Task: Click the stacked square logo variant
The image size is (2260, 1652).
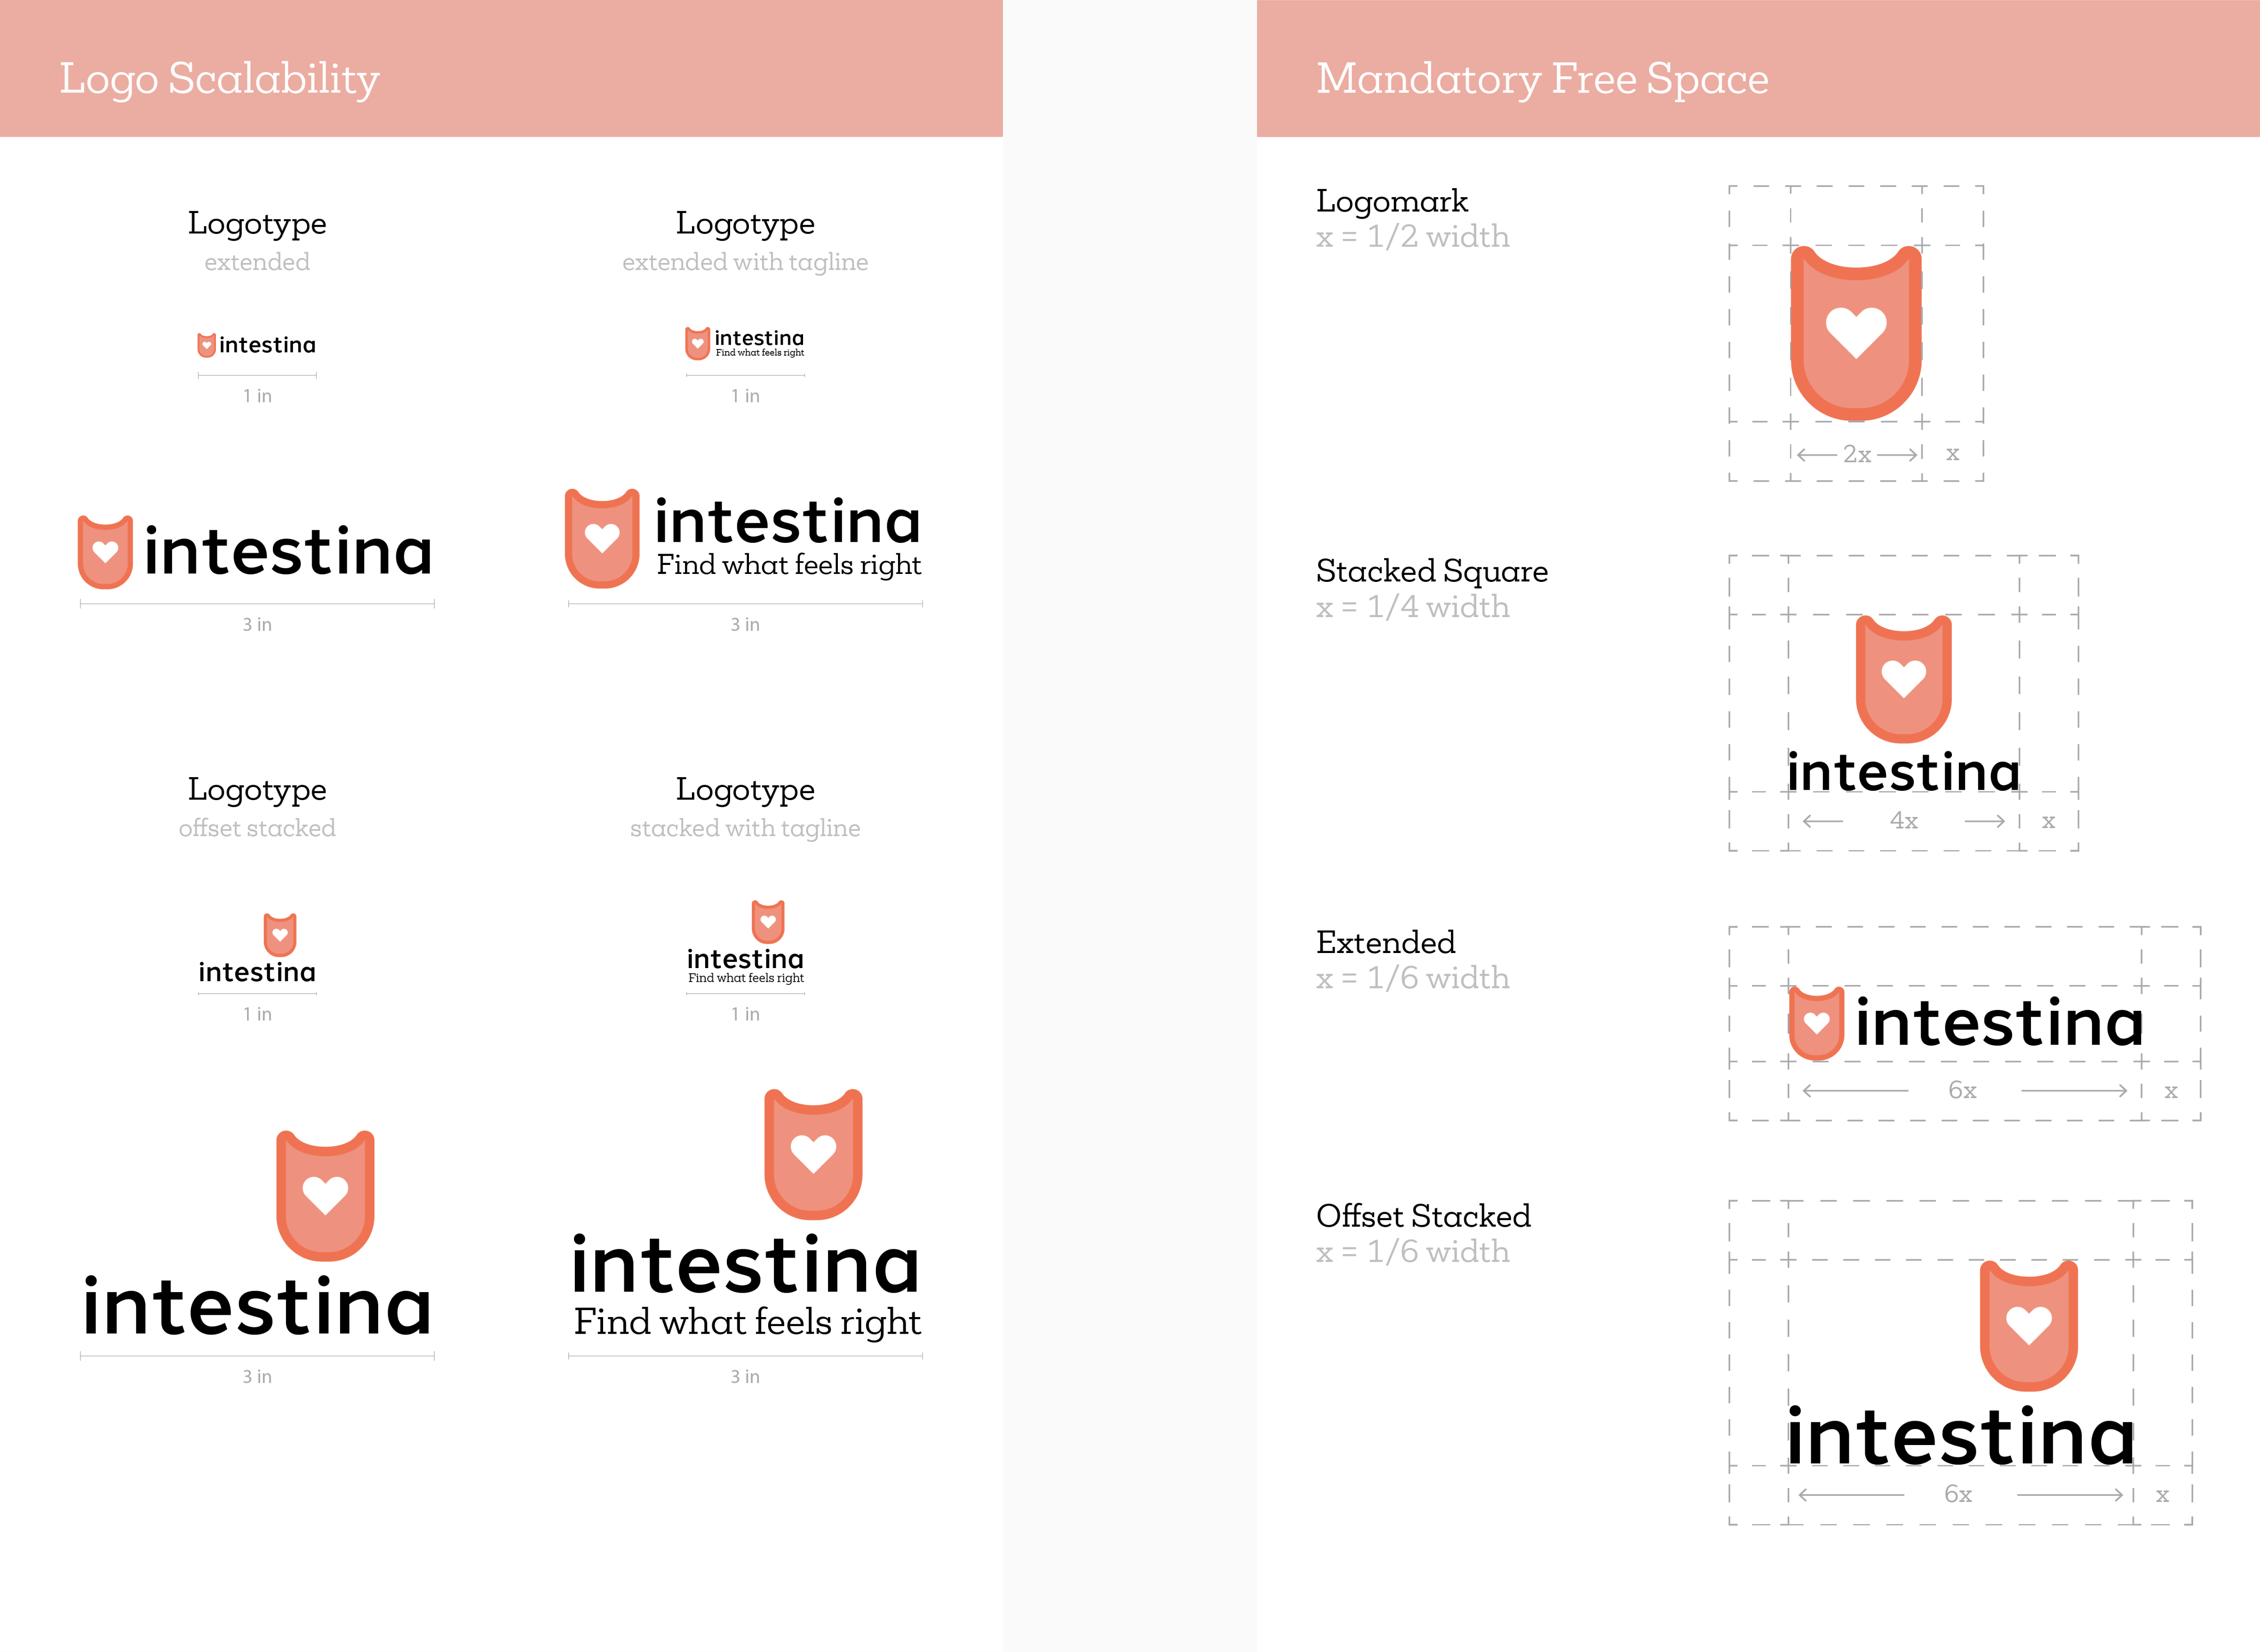Action: (1886, 701)
